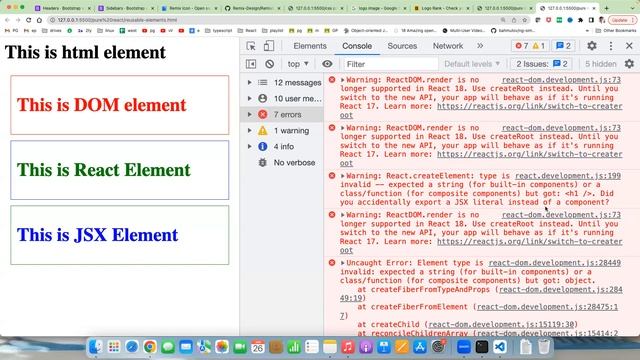Click the 'This is JSX Element' heading
This screenshot has width=640, height=360.
pos(98,235)
